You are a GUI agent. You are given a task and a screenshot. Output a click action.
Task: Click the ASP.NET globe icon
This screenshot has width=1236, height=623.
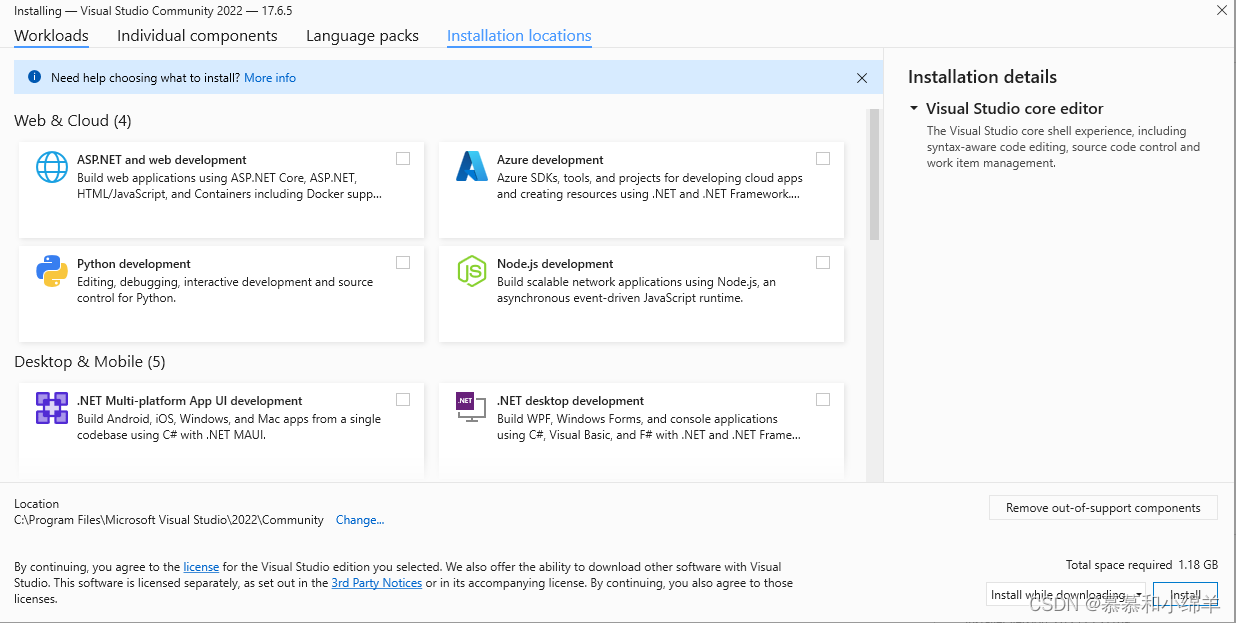point(52,167)
